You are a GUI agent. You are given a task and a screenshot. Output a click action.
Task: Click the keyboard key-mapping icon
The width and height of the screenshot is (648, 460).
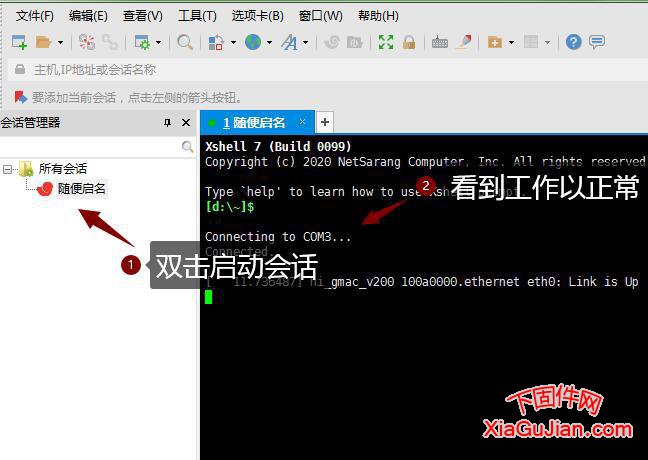(x=440, y=42)
